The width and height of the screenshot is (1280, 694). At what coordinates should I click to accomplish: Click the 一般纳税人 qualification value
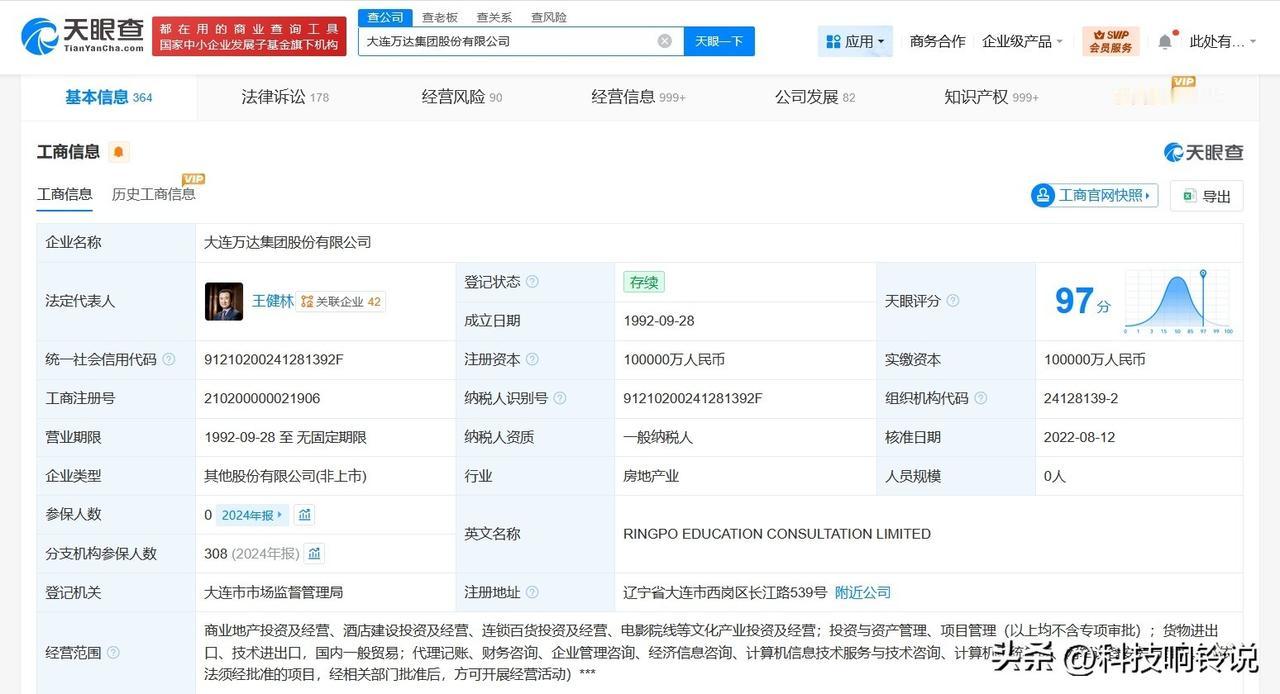[658, 437]
